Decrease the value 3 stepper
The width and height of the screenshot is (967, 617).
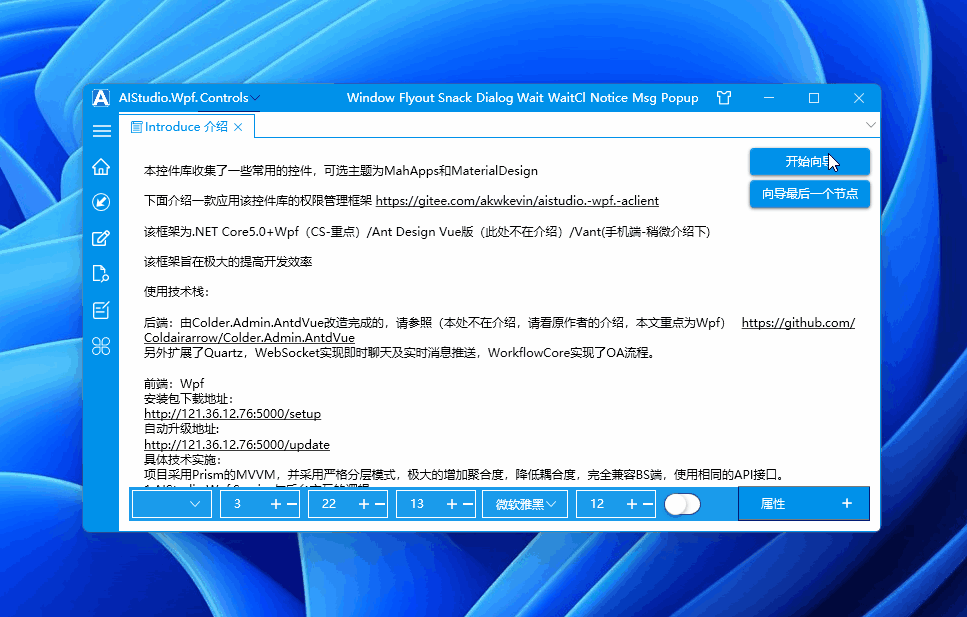click(292, 504)
